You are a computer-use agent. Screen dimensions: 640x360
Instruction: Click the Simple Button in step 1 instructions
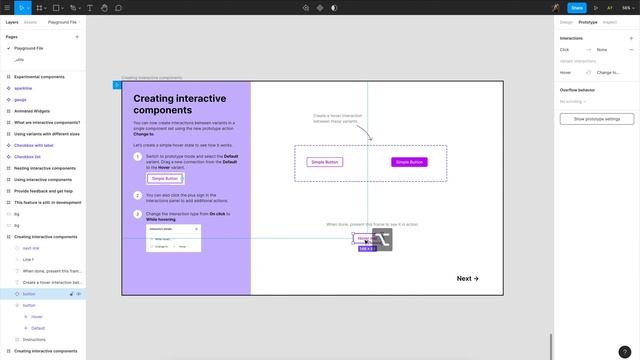click(x=165, y=178)
